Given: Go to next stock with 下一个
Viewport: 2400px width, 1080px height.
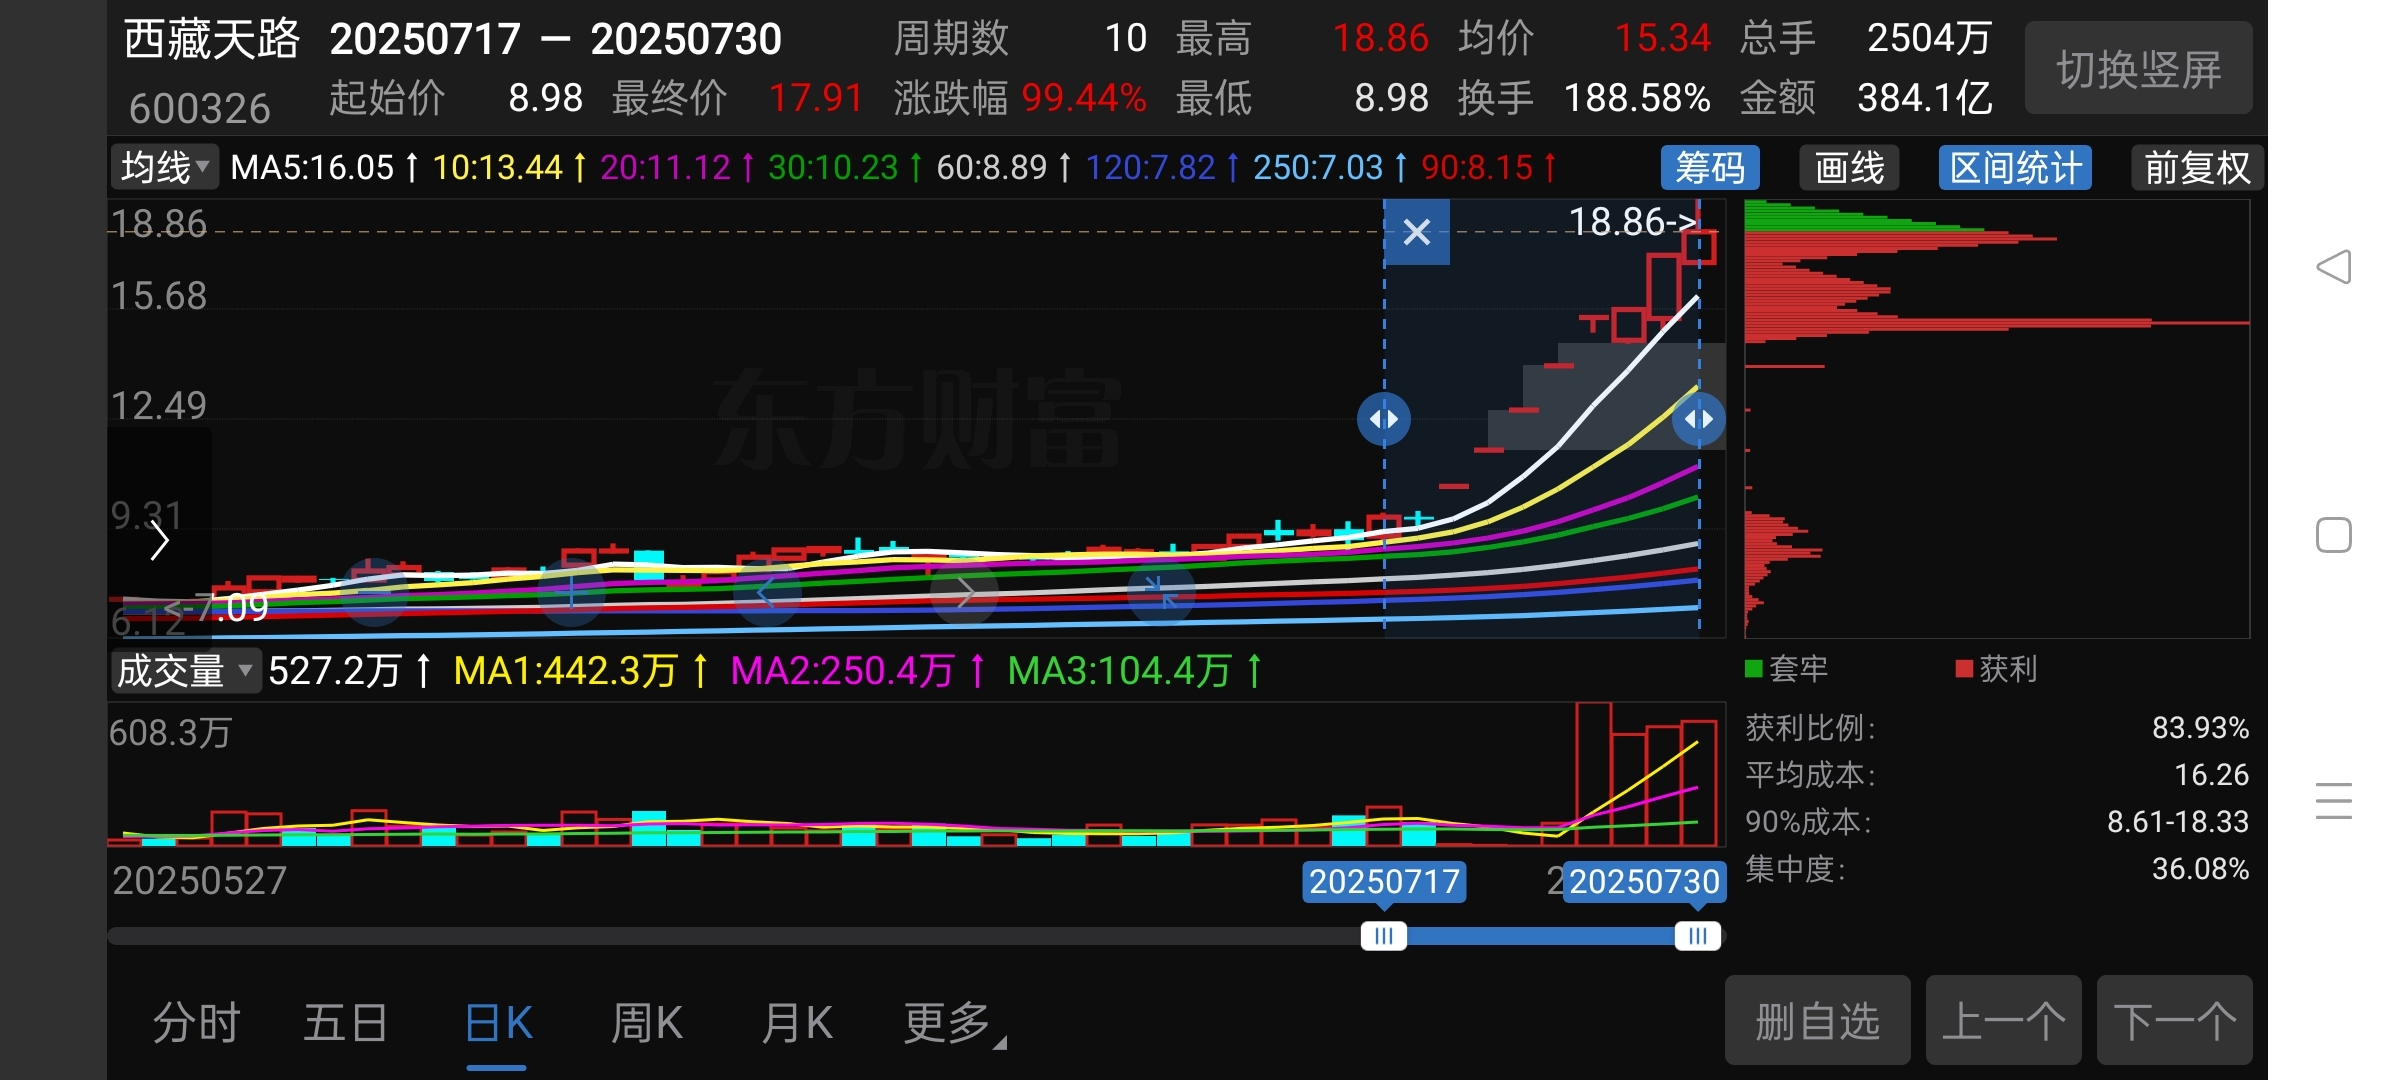Looking at the screenshot, I should 2174,1021.
